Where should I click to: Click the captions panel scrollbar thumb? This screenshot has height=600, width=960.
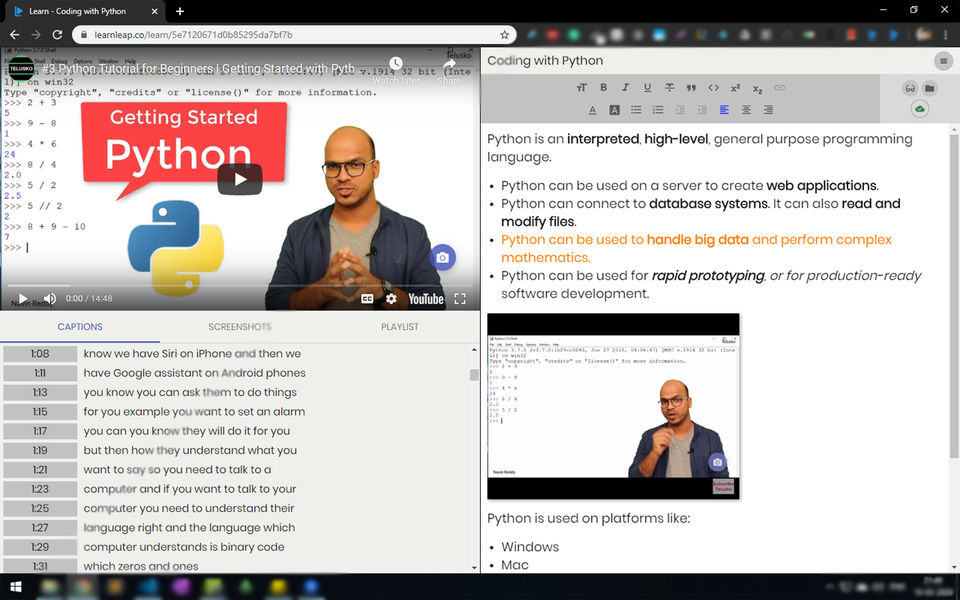click(474, 375)
